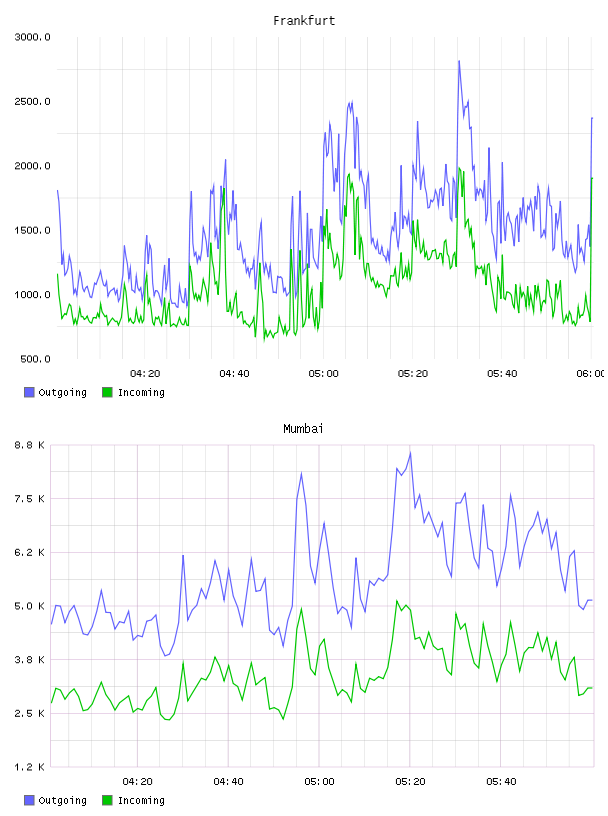Click the 04:40 time label on Mumbai chart
The image size is (608, 816).
click(x=229, y=782)
